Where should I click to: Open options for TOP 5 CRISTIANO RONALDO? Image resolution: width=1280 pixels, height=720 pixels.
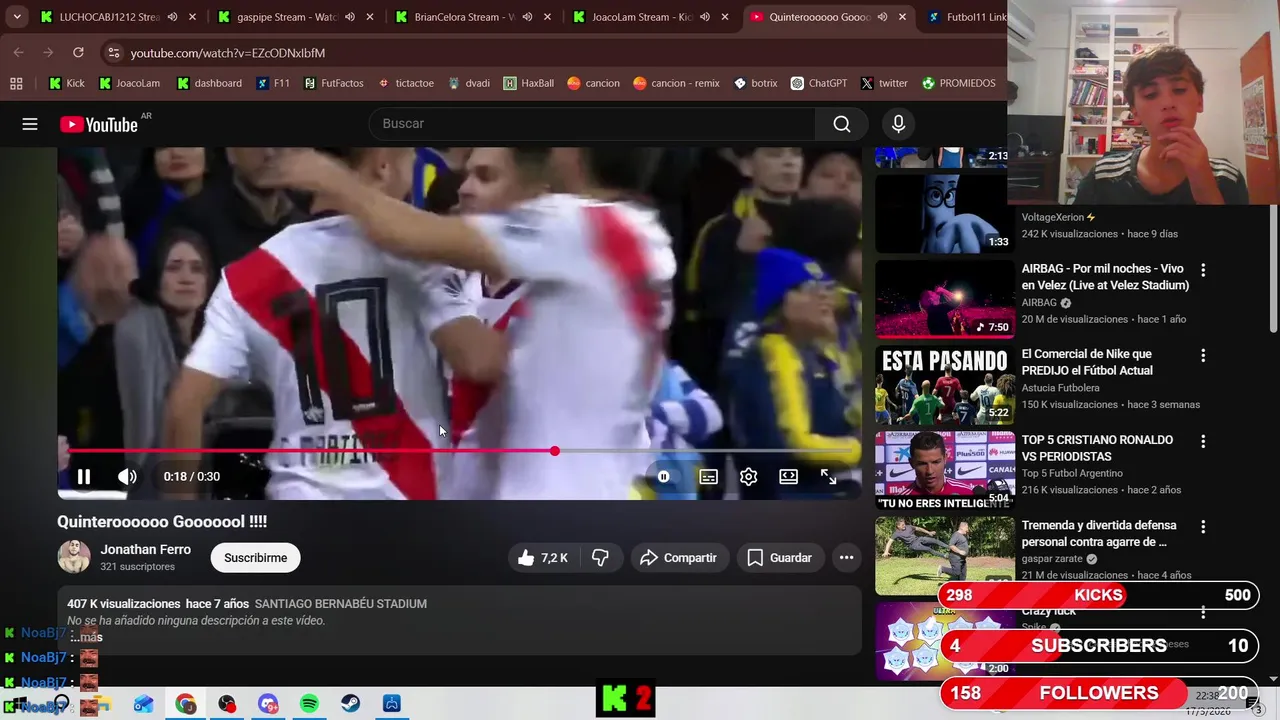(x=1203, y=441)
